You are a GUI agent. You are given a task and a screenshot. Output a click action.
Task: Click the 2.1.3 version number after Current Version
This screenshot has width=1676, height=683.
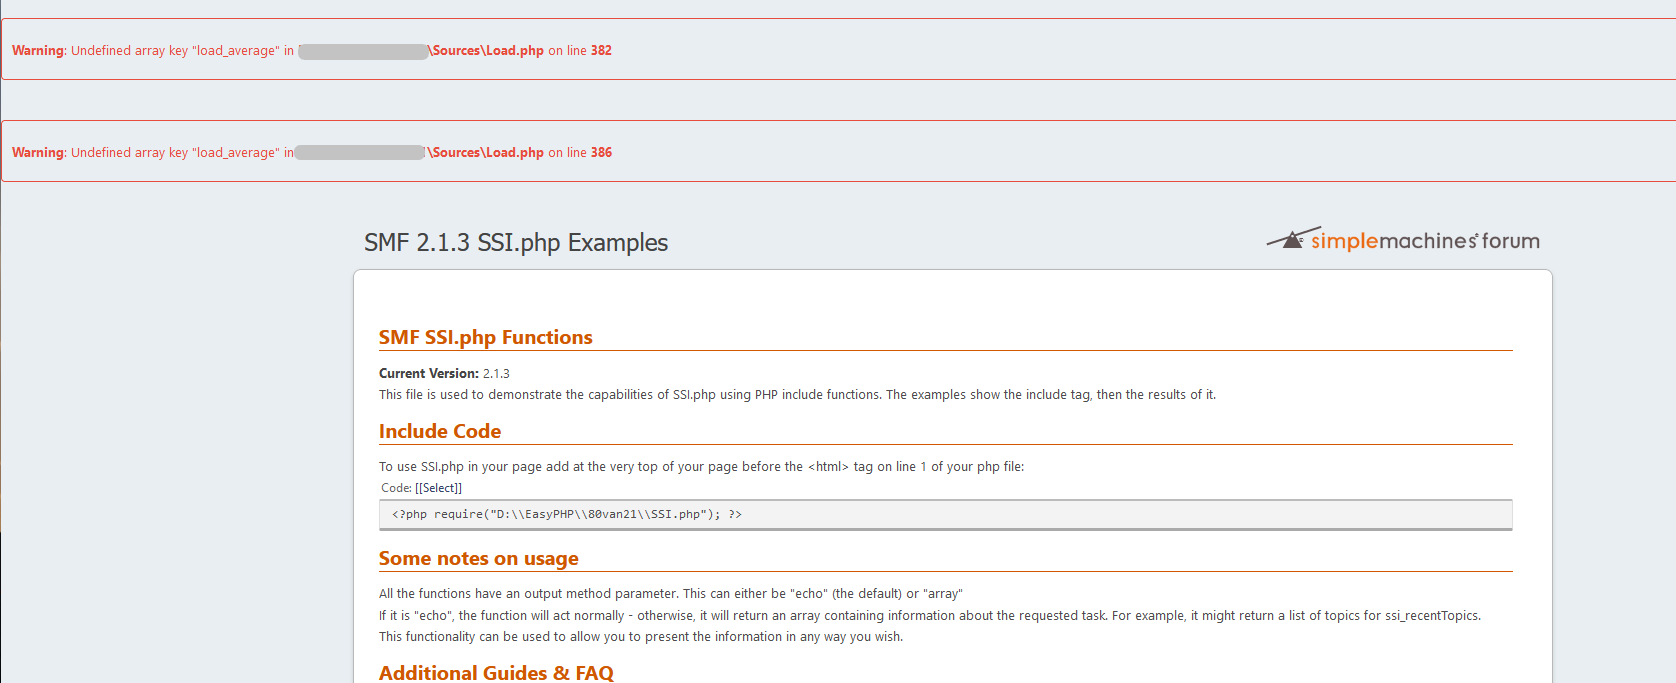(x=496, y=373)
